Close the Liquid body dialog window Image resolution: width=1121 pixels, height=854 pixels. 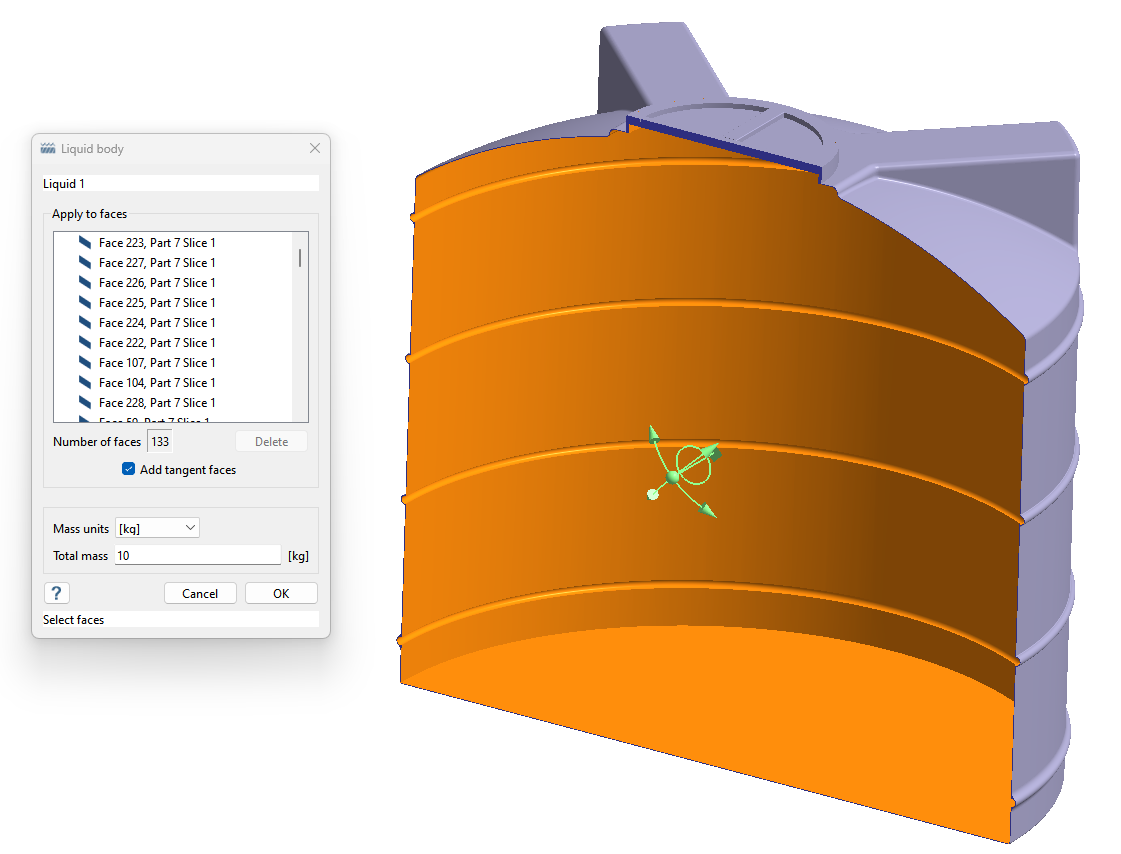point(314,149)
